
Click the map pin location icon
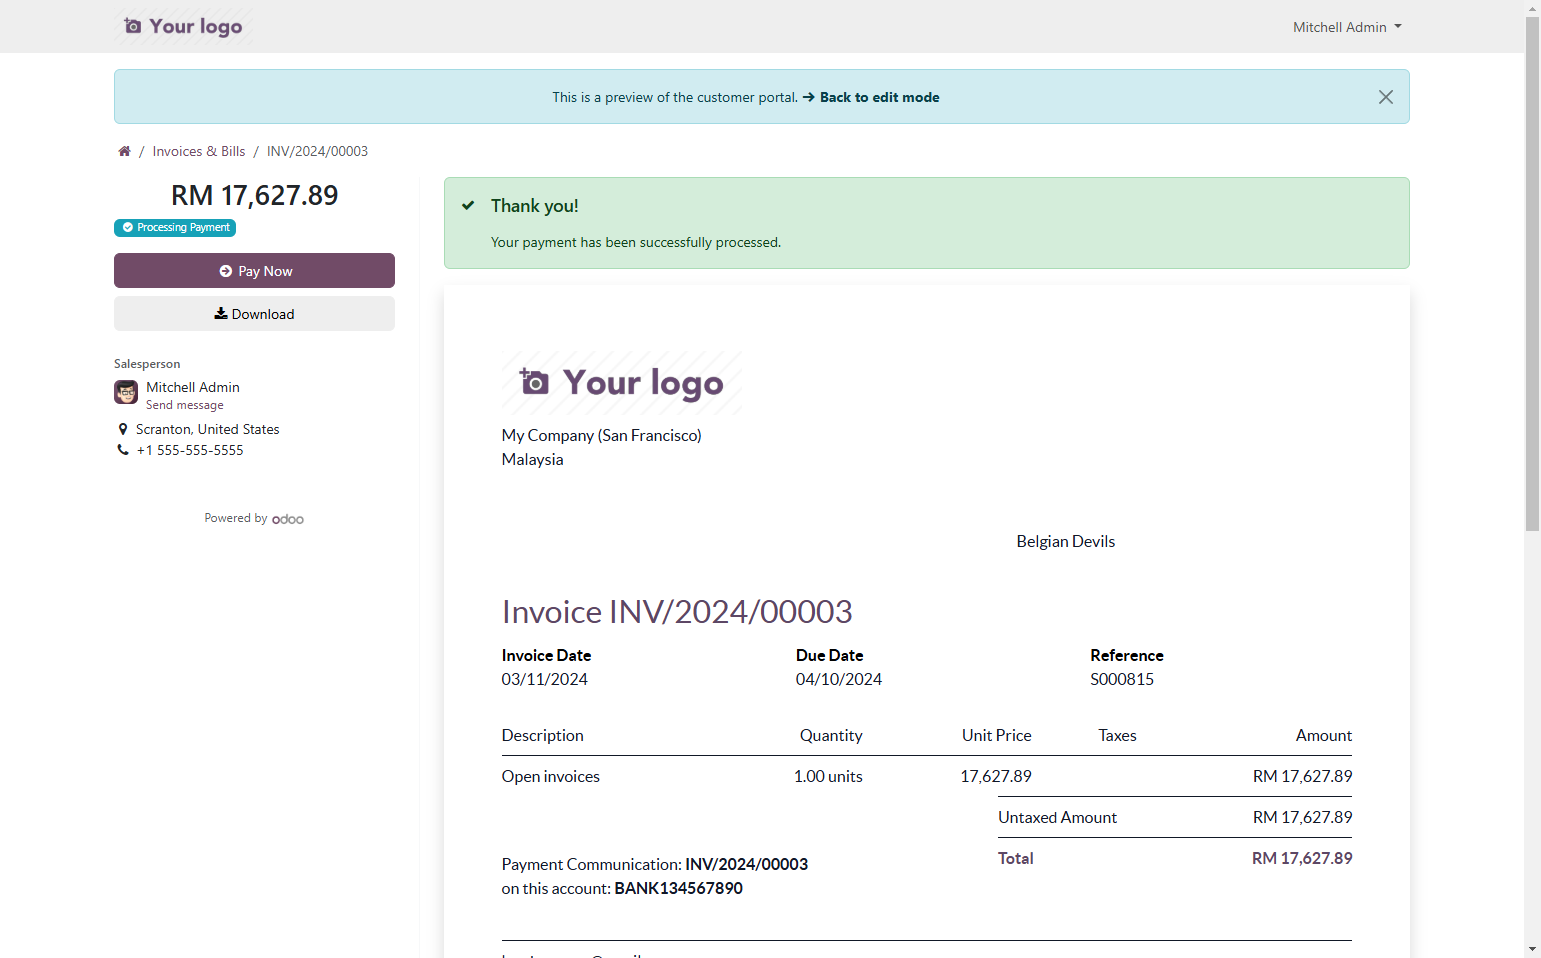pyautogui.click(x=123, y=429)
